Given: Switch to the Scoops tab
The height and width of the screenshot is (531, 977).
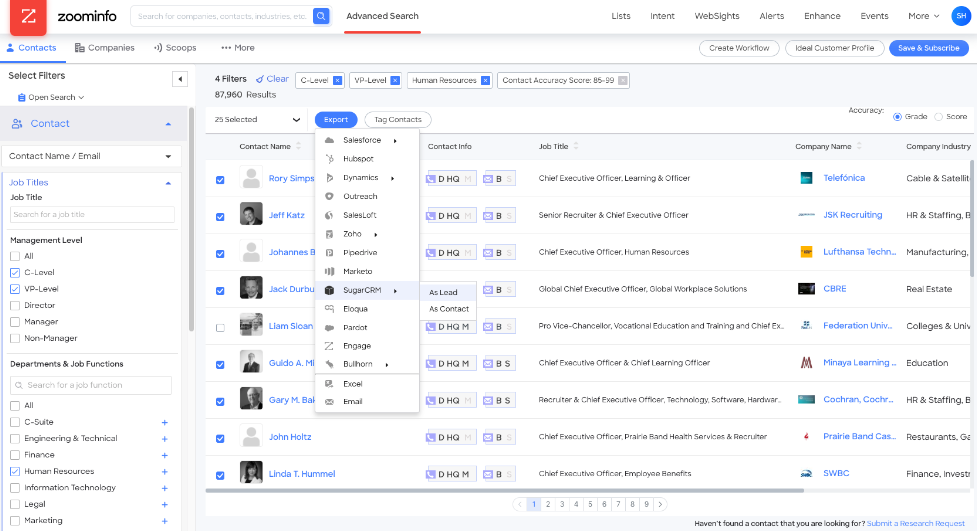Looking at the screenshot, I should tap(175, 48).
